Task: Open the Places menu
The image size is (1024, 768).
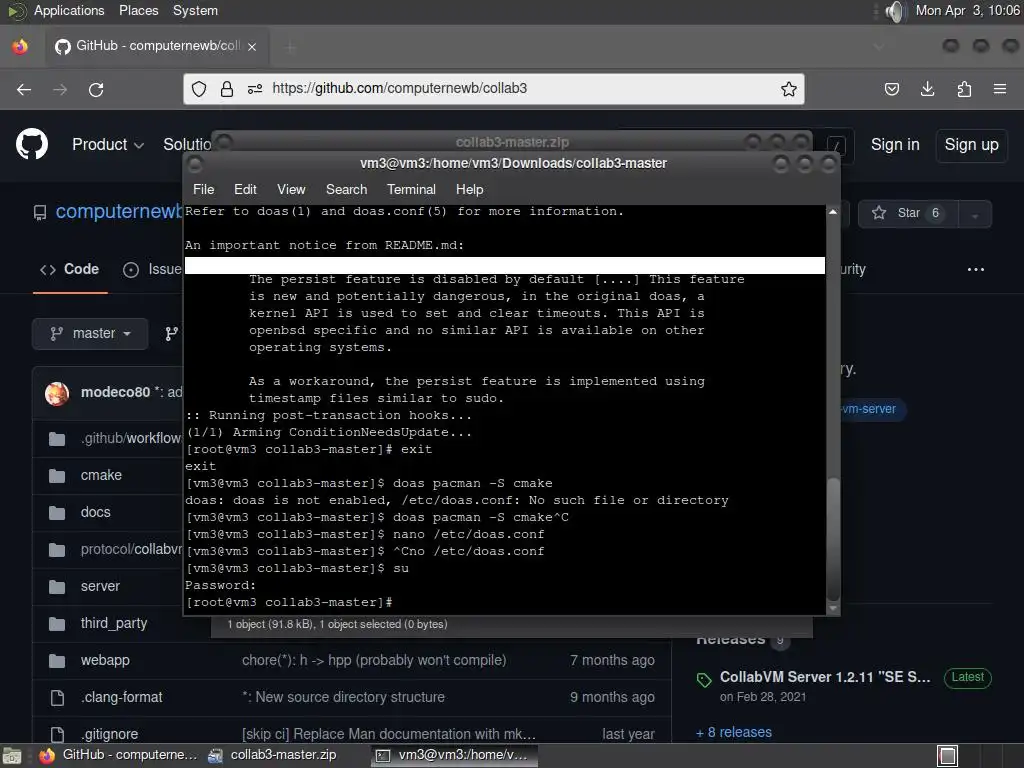Action: coord(138,10)
